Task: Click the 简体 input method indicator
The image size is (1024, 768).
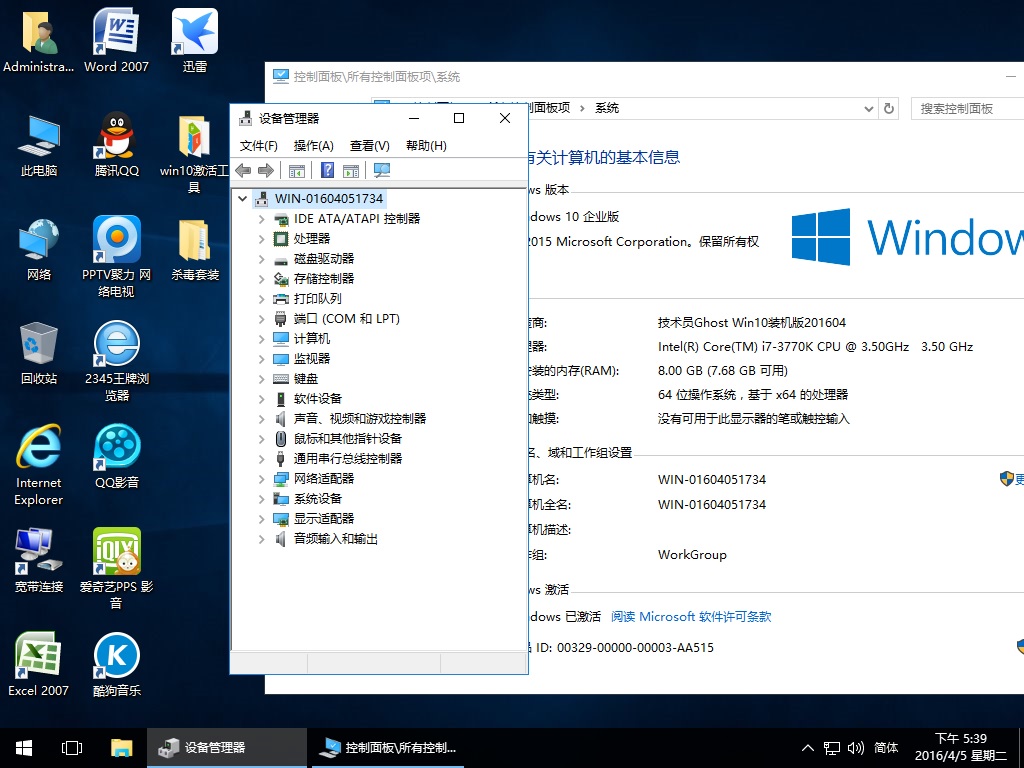Action: tap(886, 748)
